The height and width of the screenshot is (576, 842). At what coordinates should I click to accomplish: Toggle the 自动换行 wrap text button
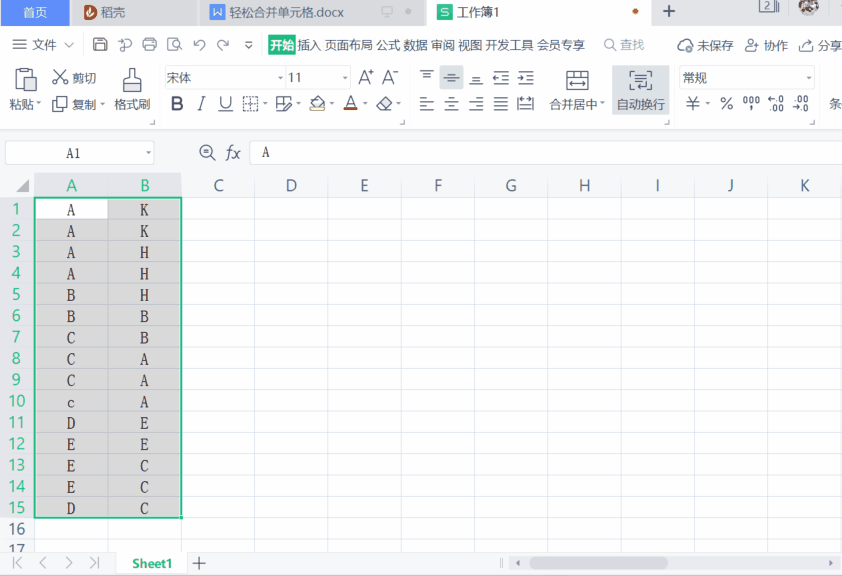[641, 90]
